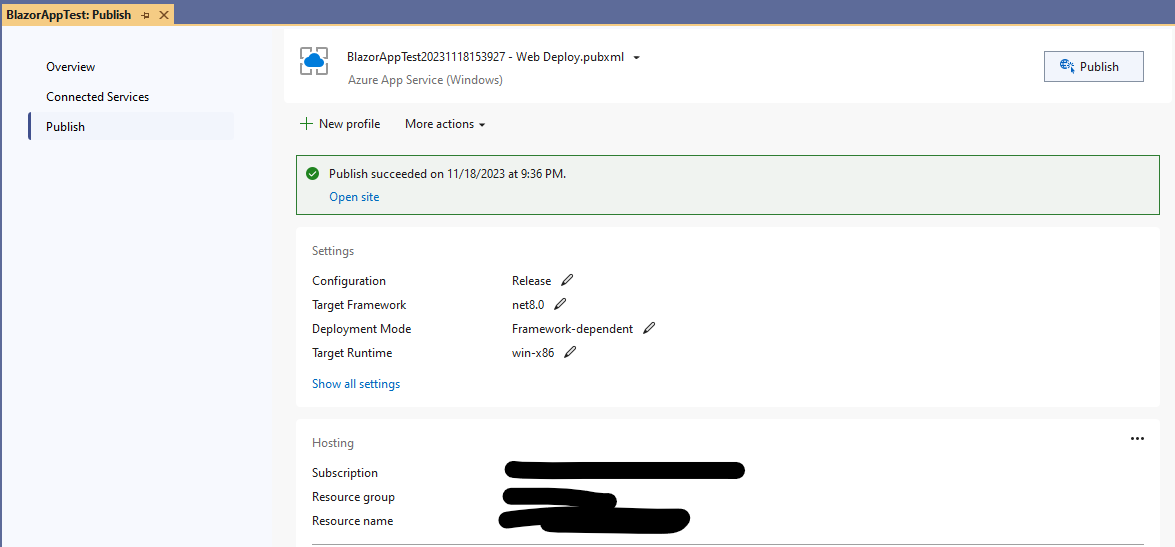Image resolution: width=1175 pixels, height=547 pixels.
Task: Click the Resource group label
Action: tap(353, 497)
